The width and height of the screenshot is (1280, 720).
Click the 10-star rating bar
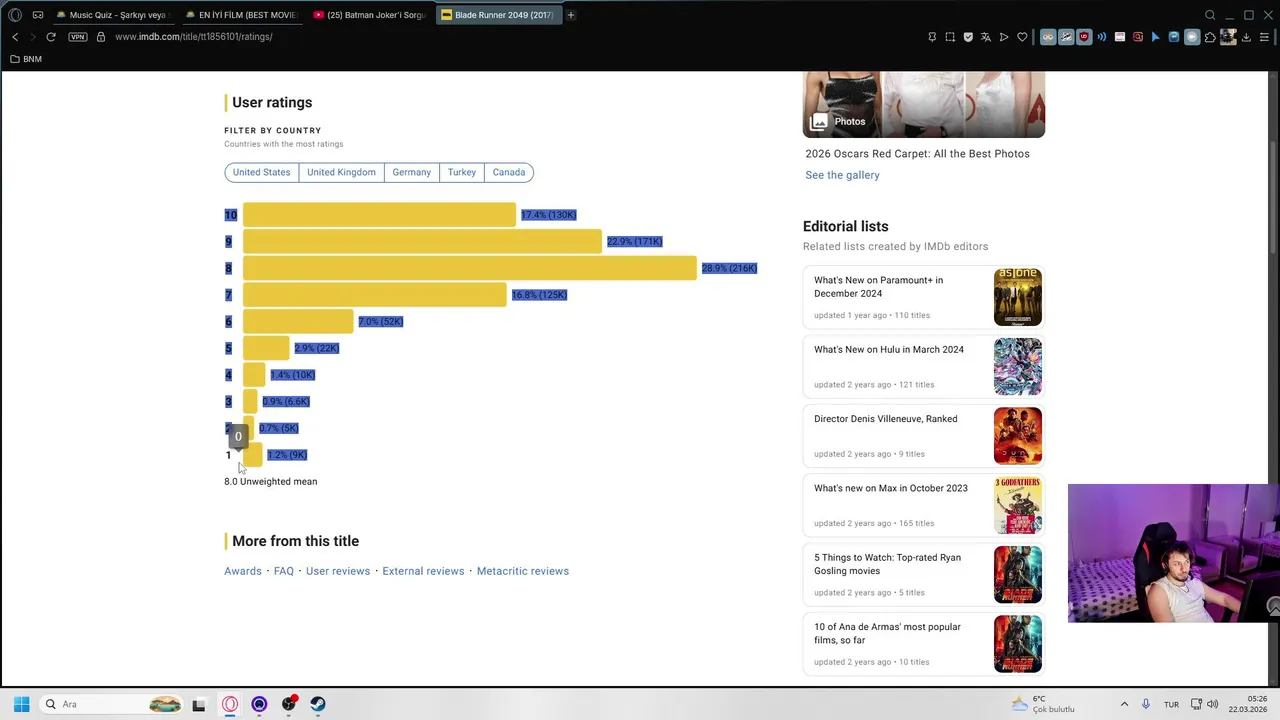pyautogui.click(x=379, y=215)
